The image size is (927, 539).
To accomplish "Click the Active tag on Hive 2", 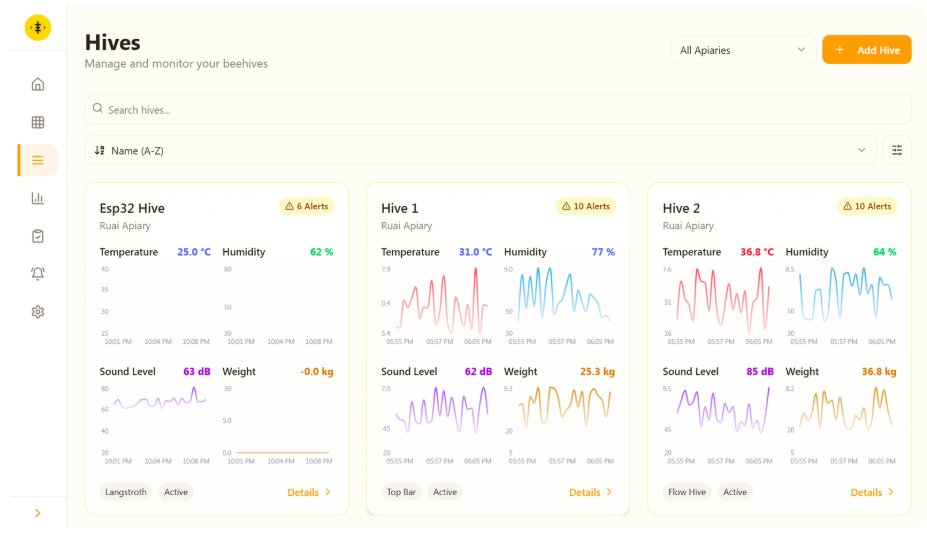I will [x=735, y=492].
